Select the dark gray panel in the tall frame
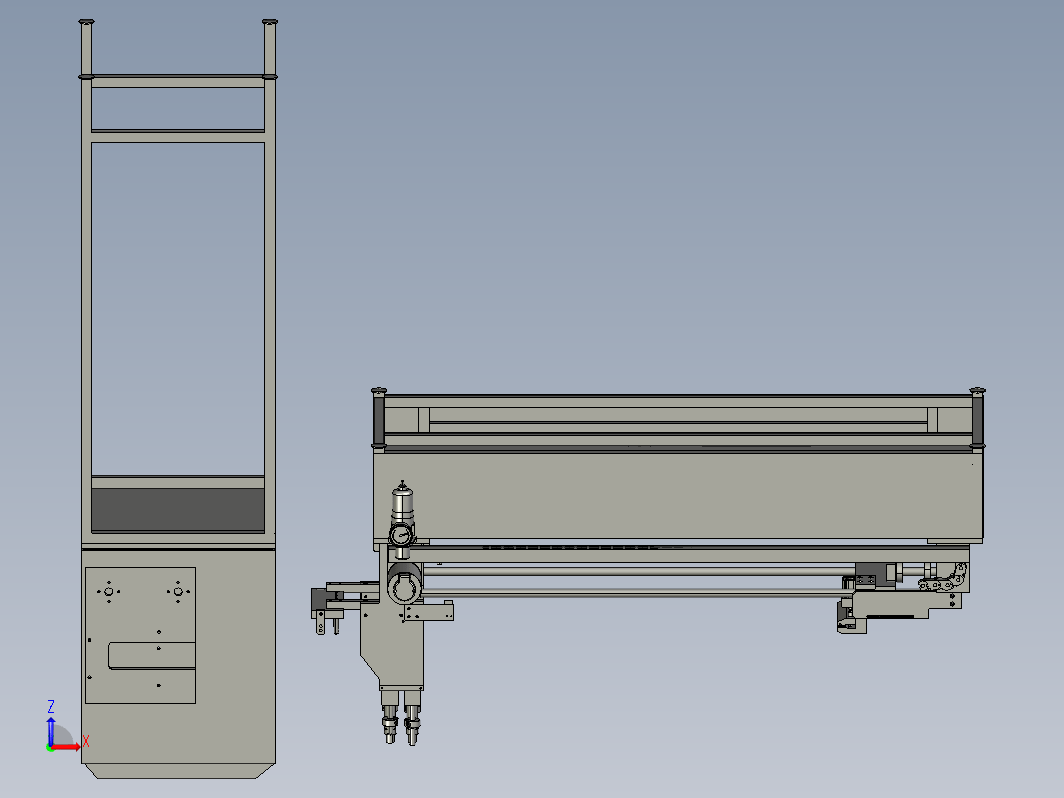This screenshot has height=798, width=1064. [x=178, y=510]
